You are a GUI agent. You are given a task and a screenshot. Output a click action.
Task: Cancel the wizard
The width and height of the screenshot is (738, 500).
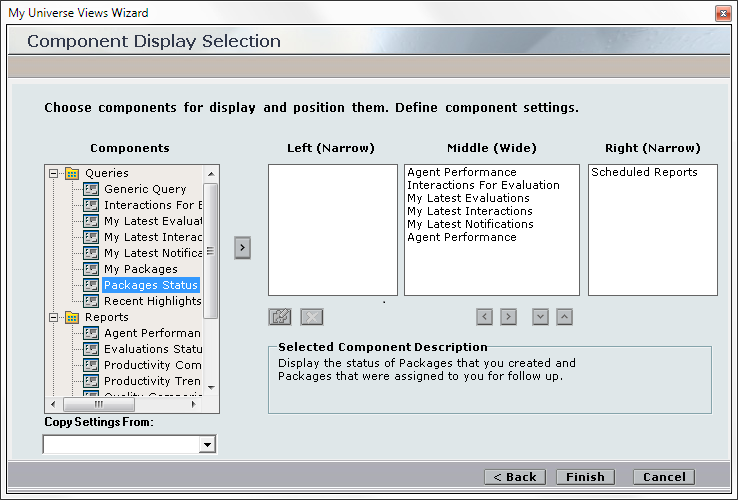664,477
